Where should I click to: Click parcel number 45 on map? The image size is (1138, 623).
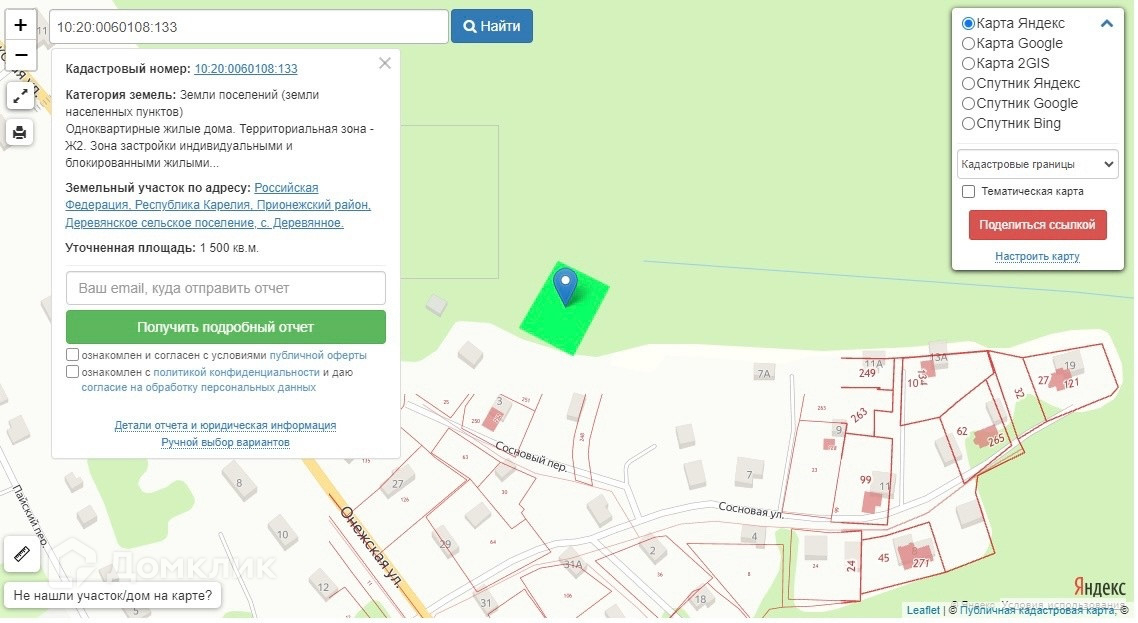pyautogui.click(x=883, y=558)
